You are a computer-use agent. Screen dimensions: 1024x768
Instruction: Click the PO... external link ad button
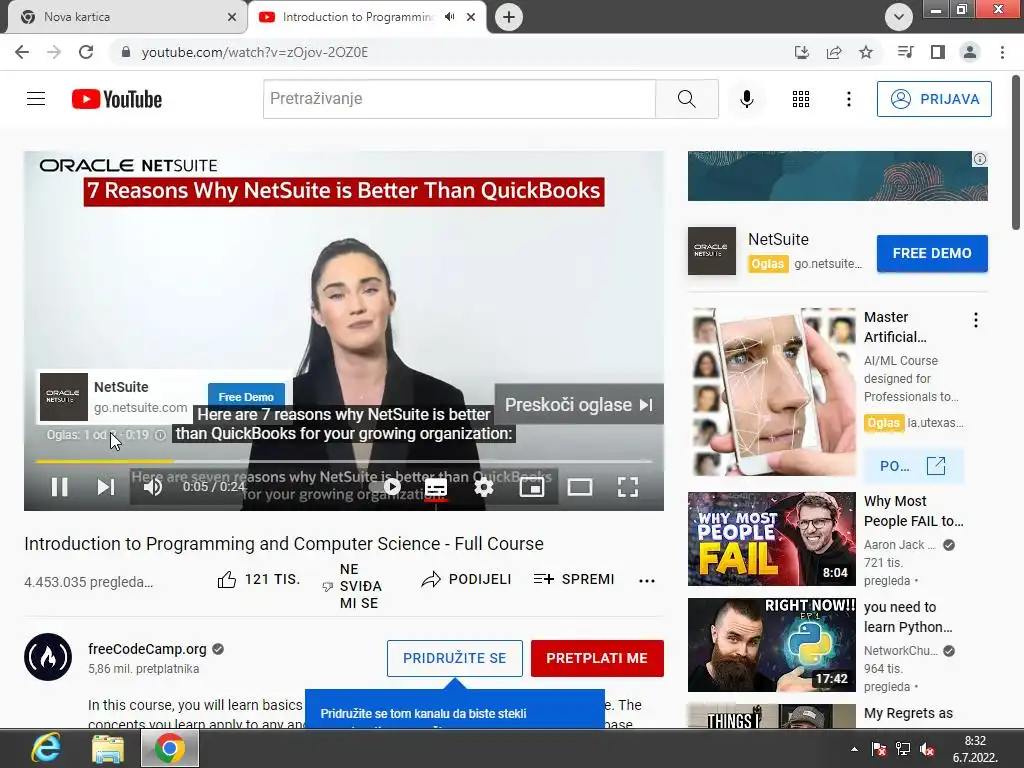(x=913, y=466)
